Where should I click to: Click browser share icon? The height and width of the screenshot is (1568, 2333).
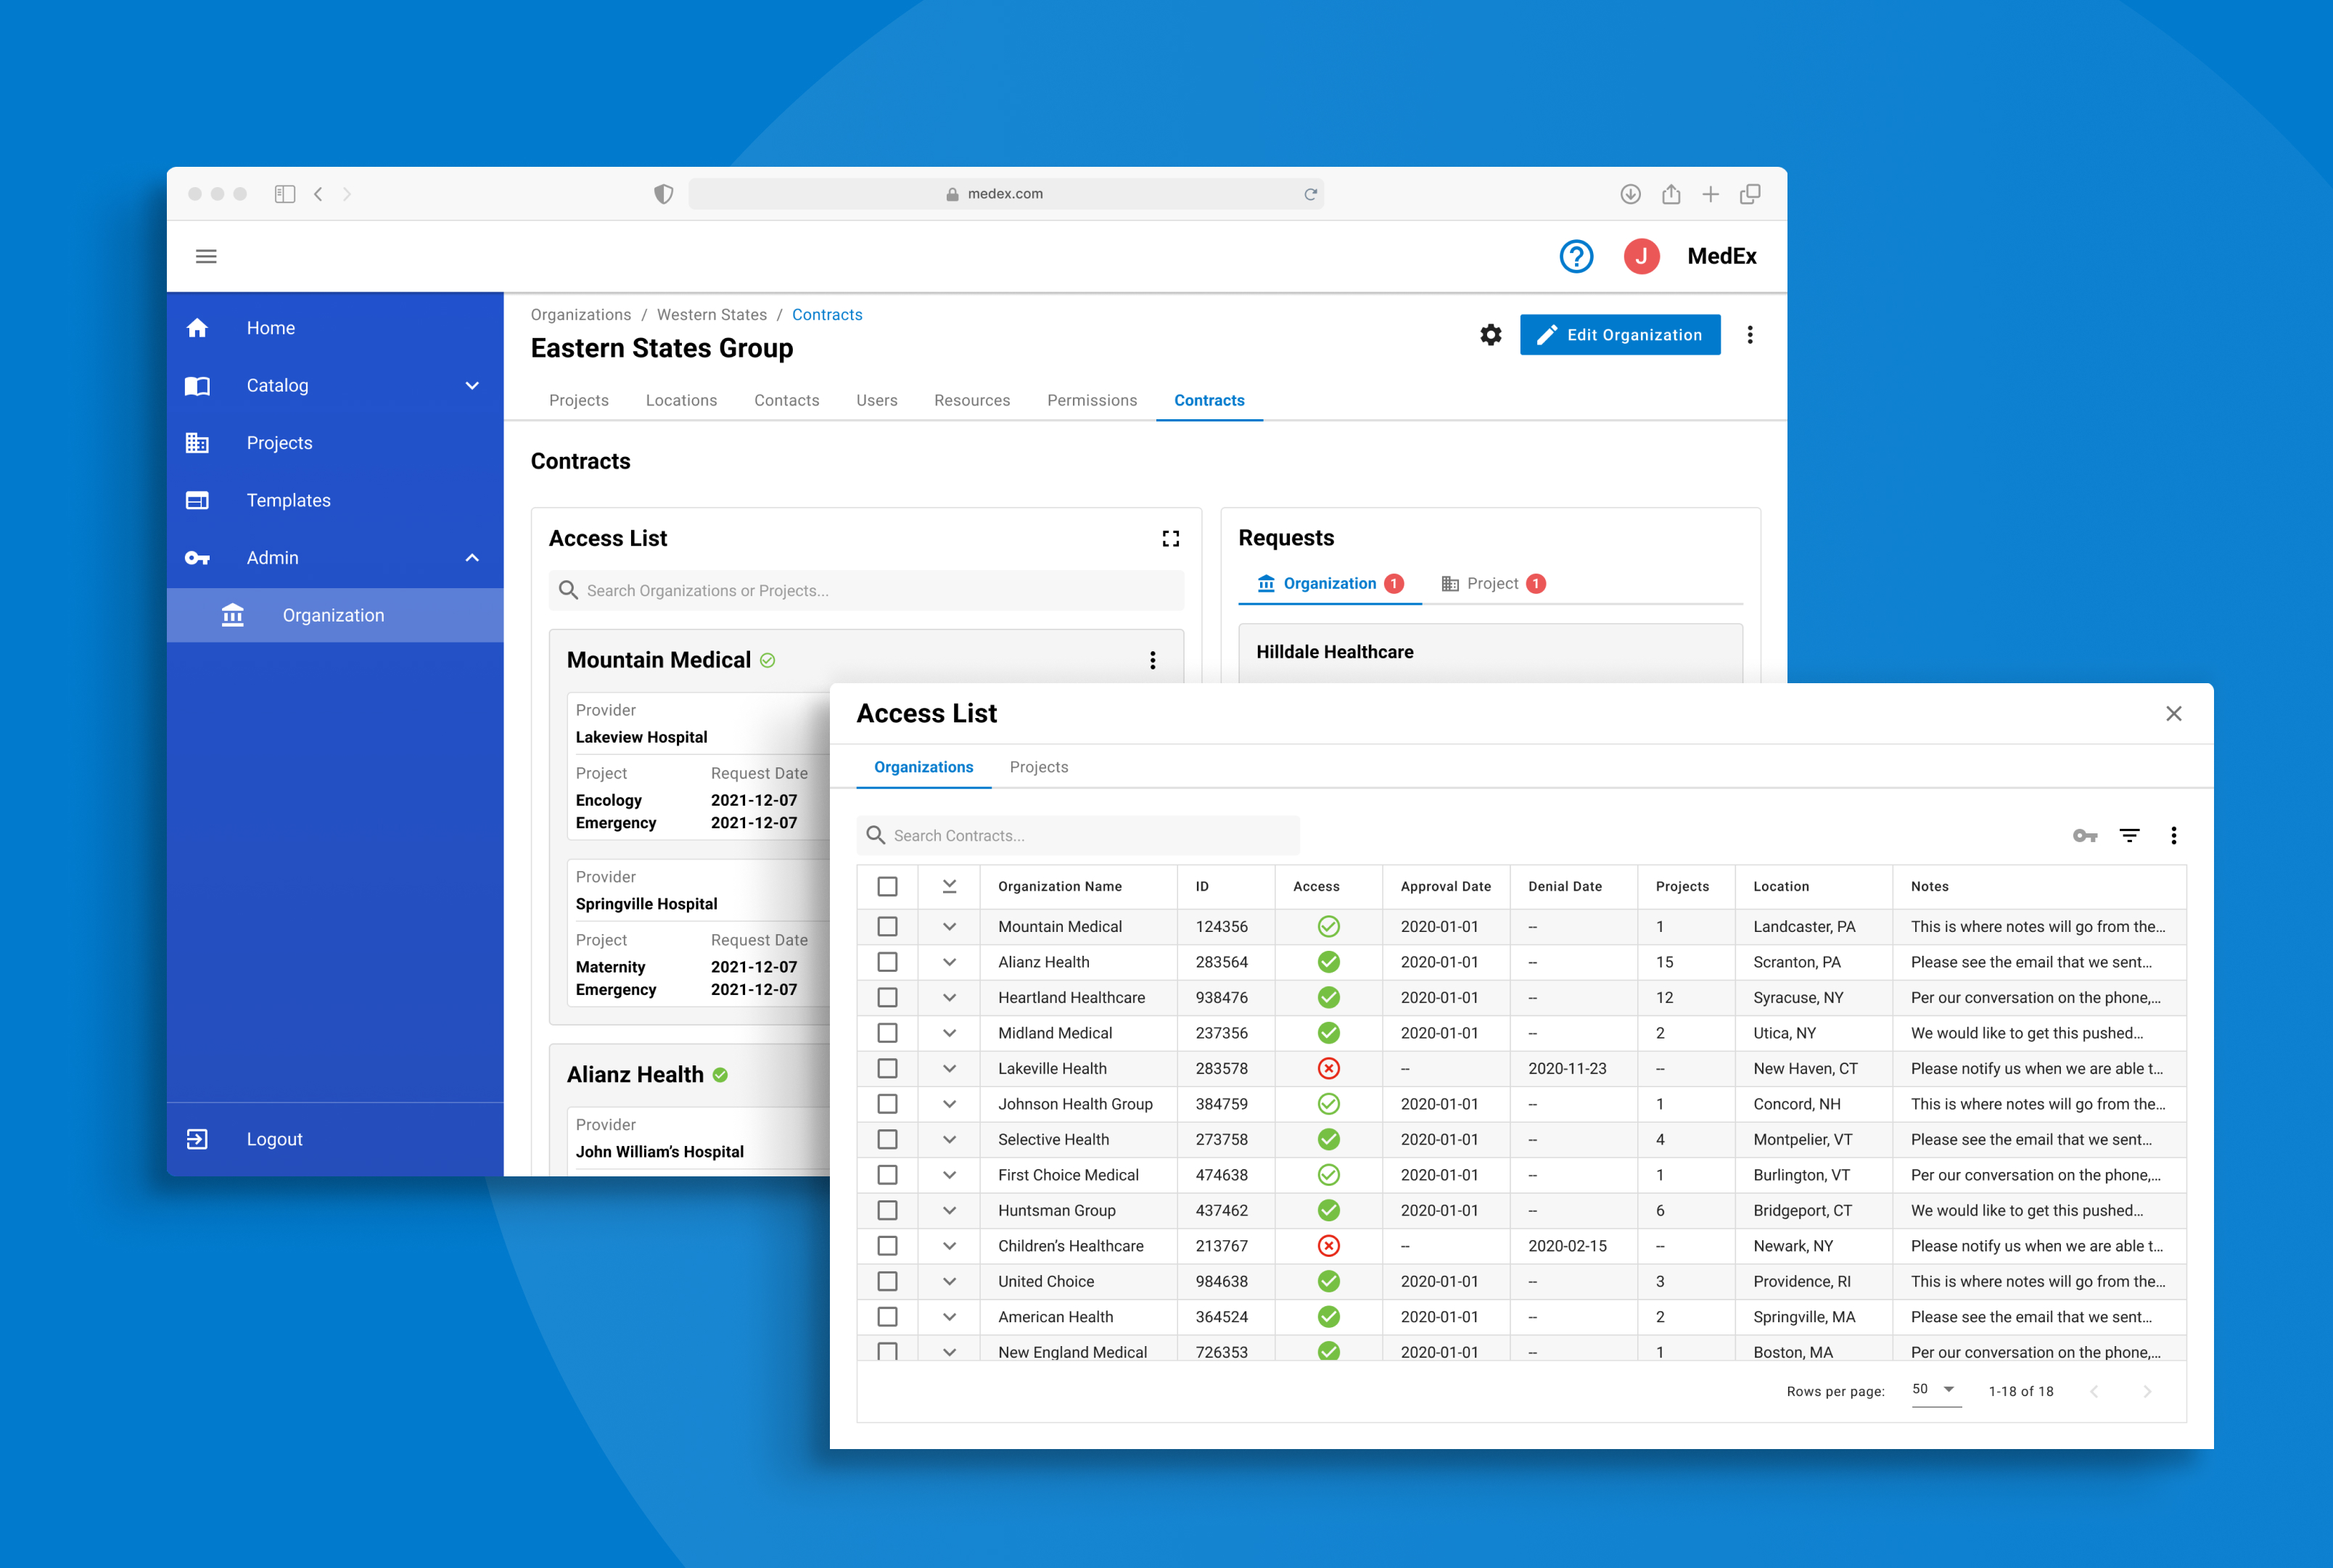click(x=1671, y=194)
